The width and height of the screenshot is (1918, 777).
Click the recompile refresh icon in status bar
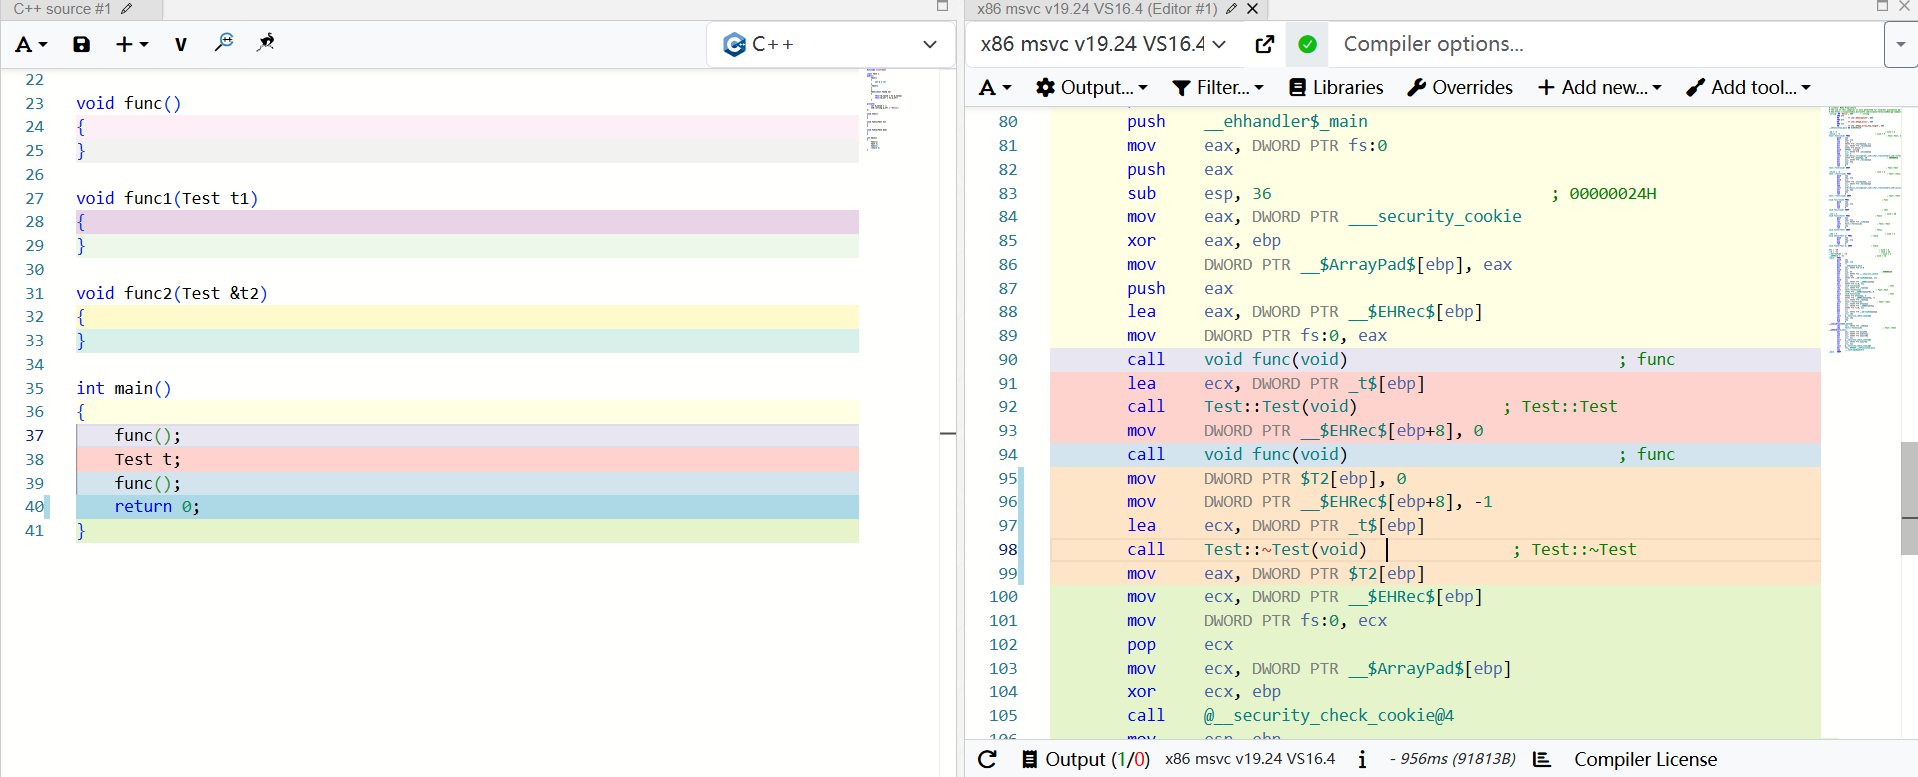(987, 759)
